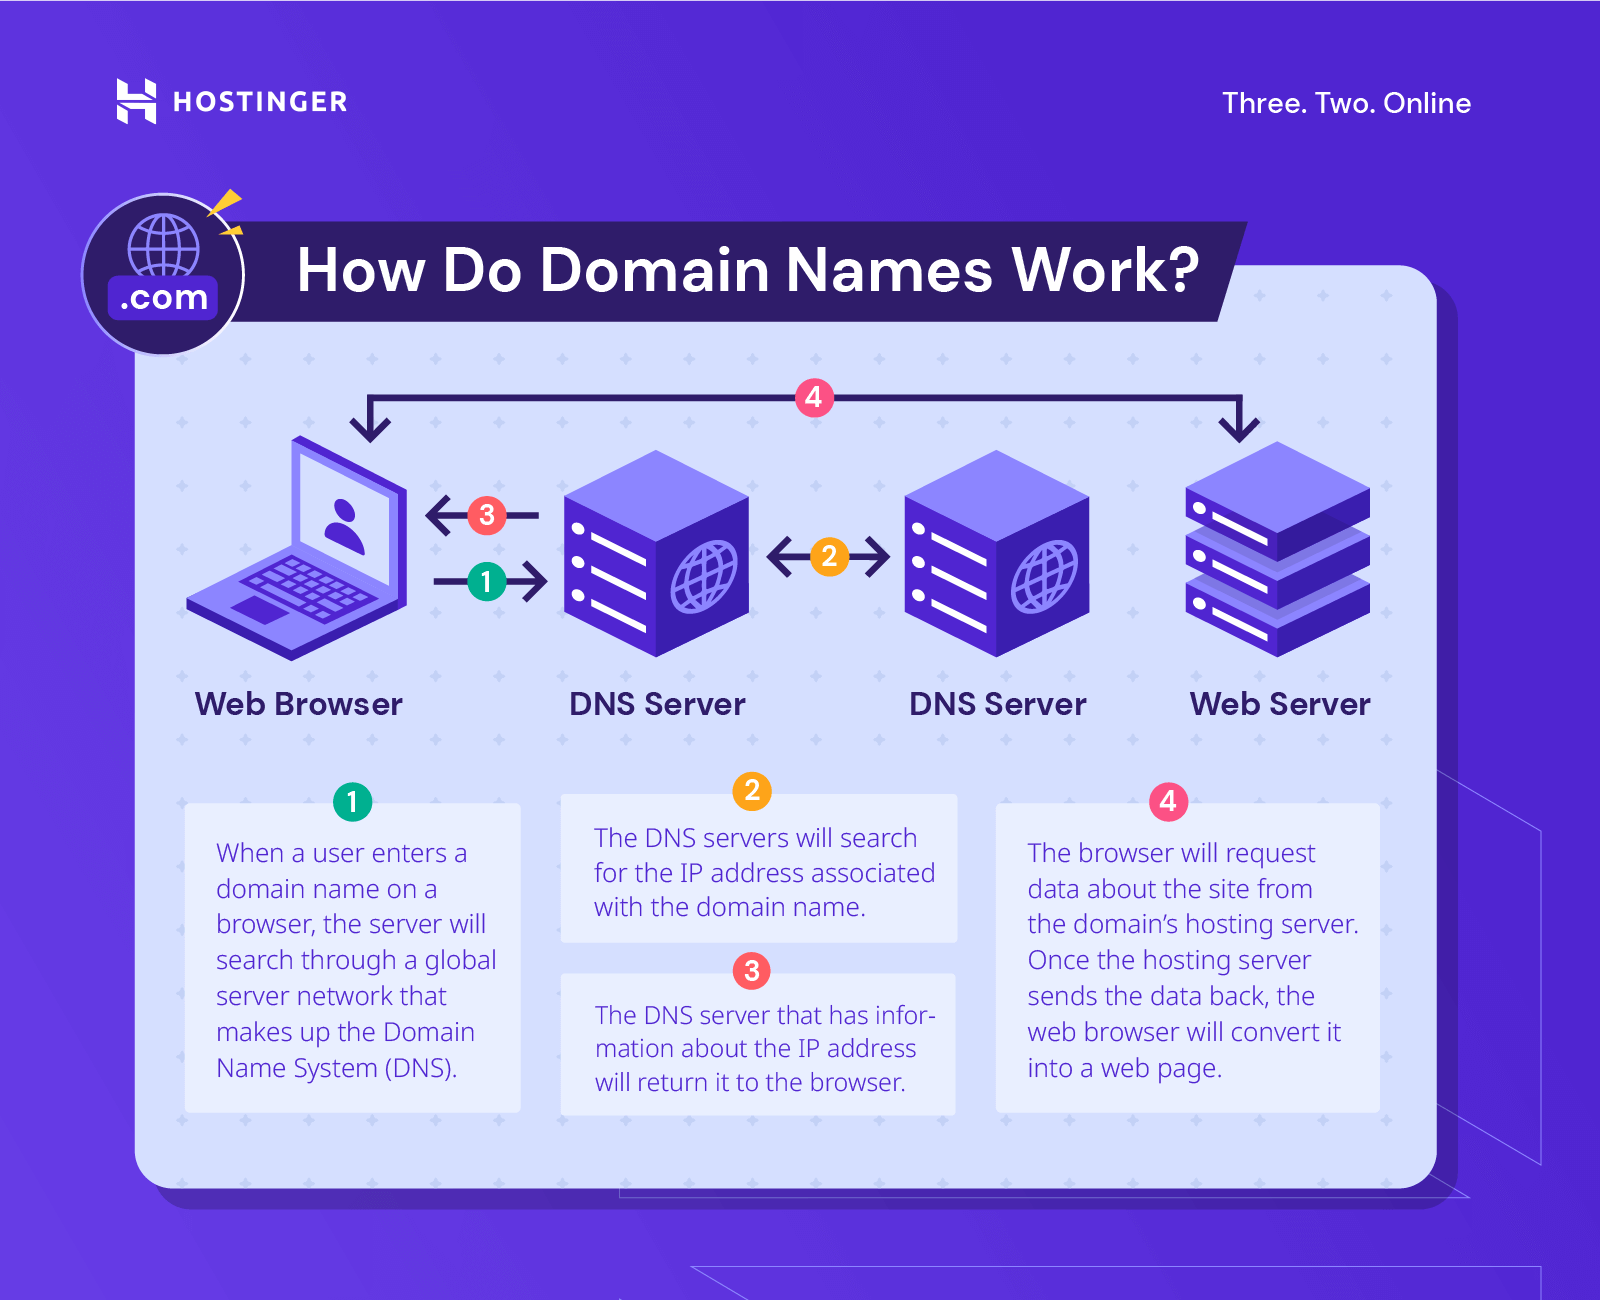Screen dimensions: 1600x1300
Task: Click the line 'will return it to the browser.'
Action: point(750,1083)
